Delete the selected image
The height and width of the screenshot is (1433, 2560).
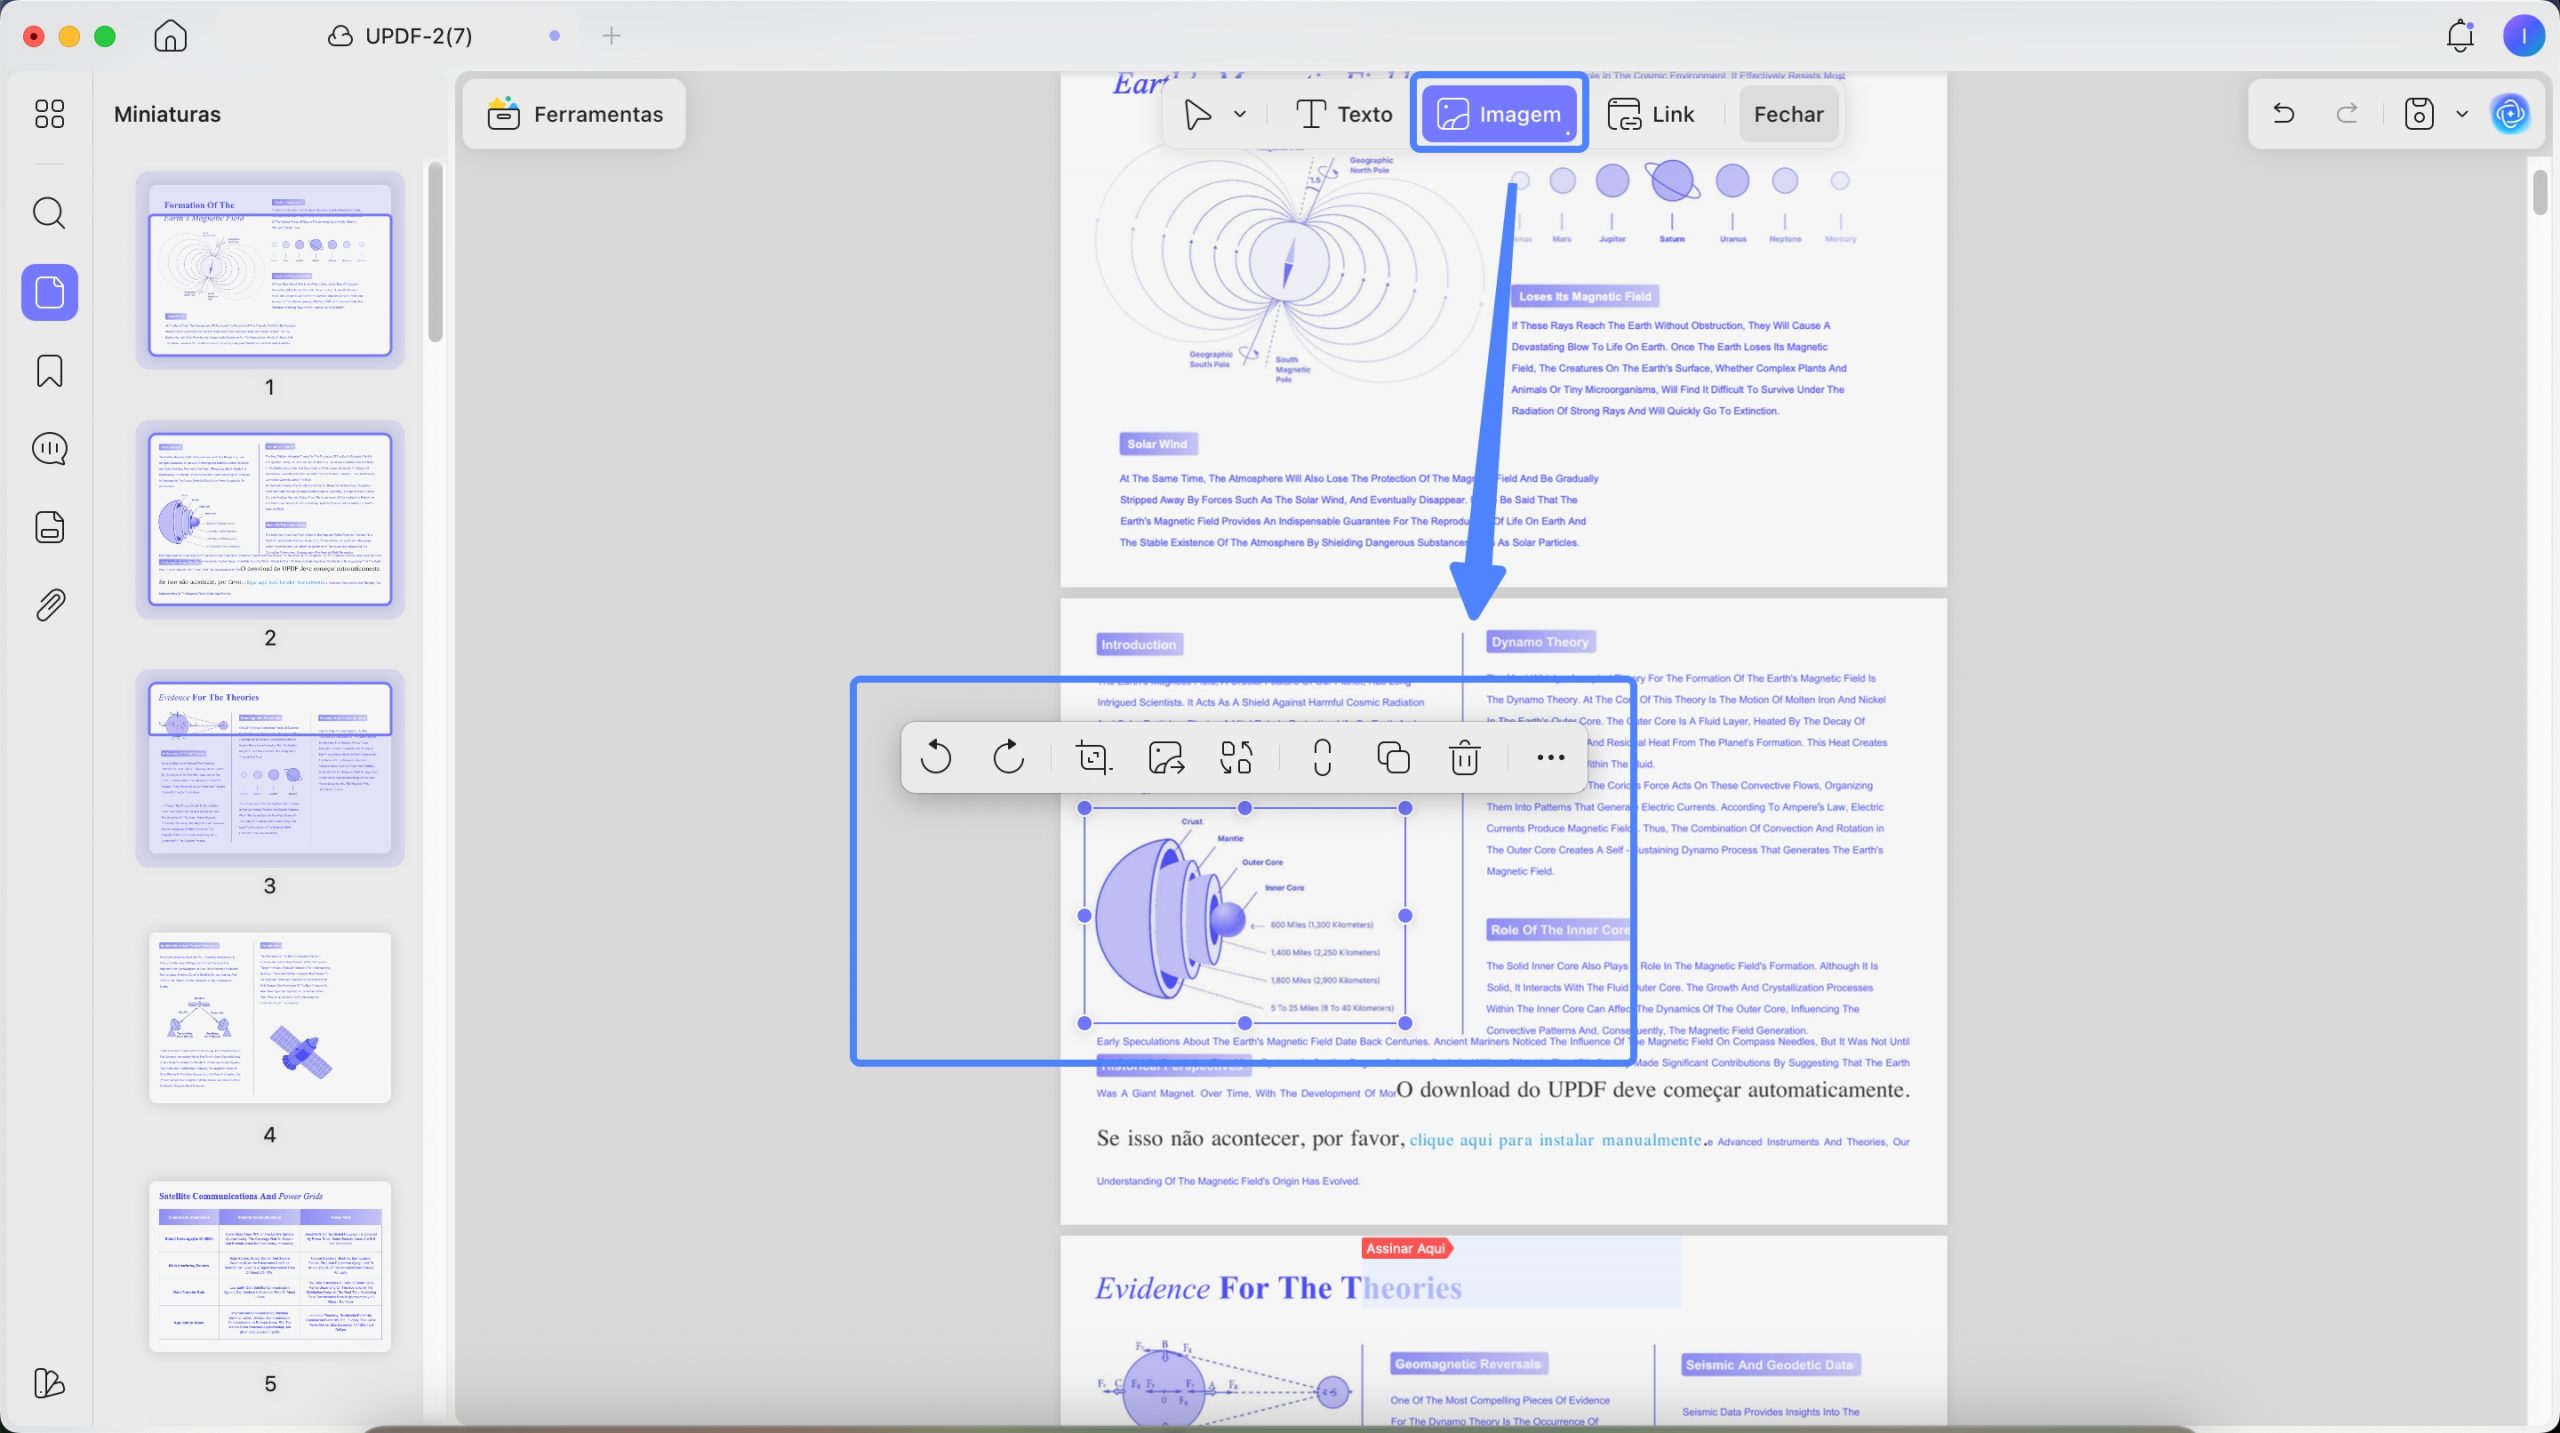1464,757
